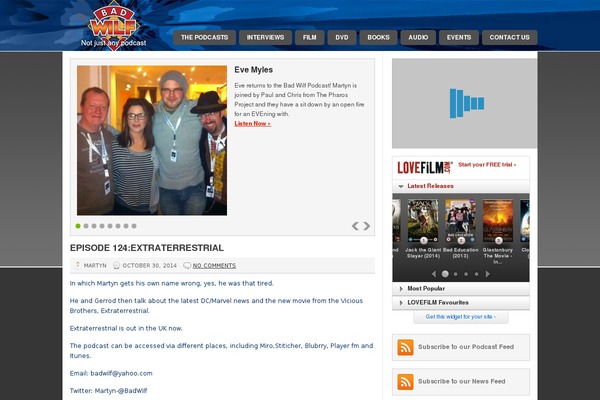Click Get this widget for your site
Image resolution: width=600 pixels, height=400 pixels.
[461, 317]
